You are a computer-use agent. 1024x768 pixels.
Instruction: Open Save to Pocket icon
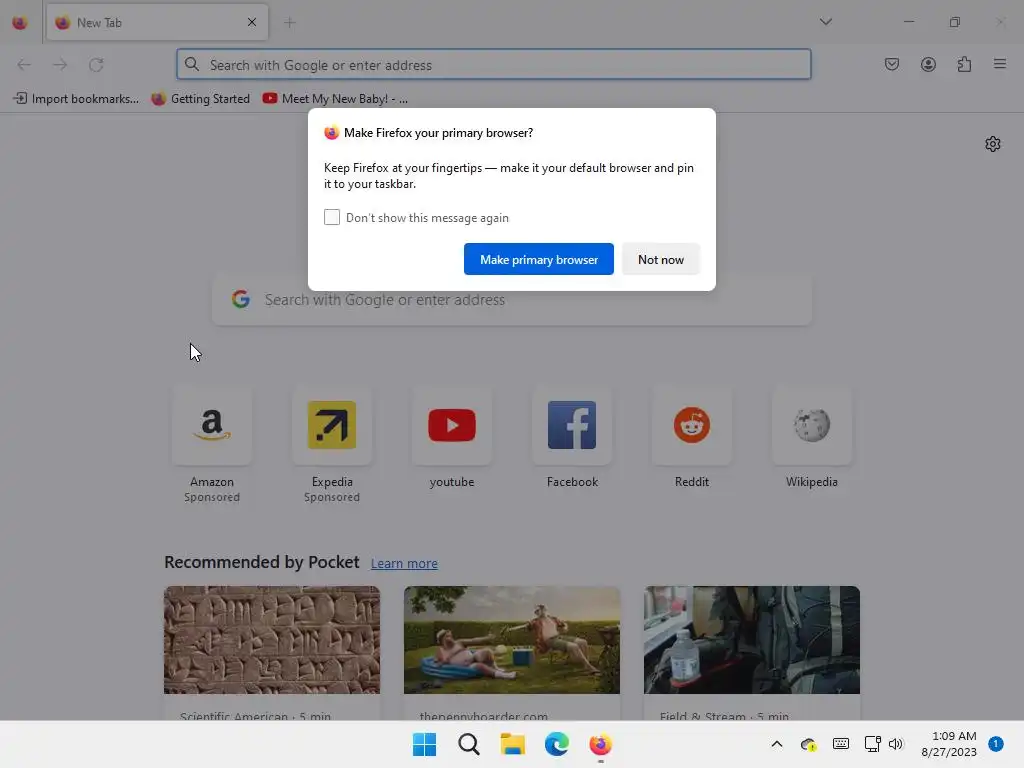(891, 64)
